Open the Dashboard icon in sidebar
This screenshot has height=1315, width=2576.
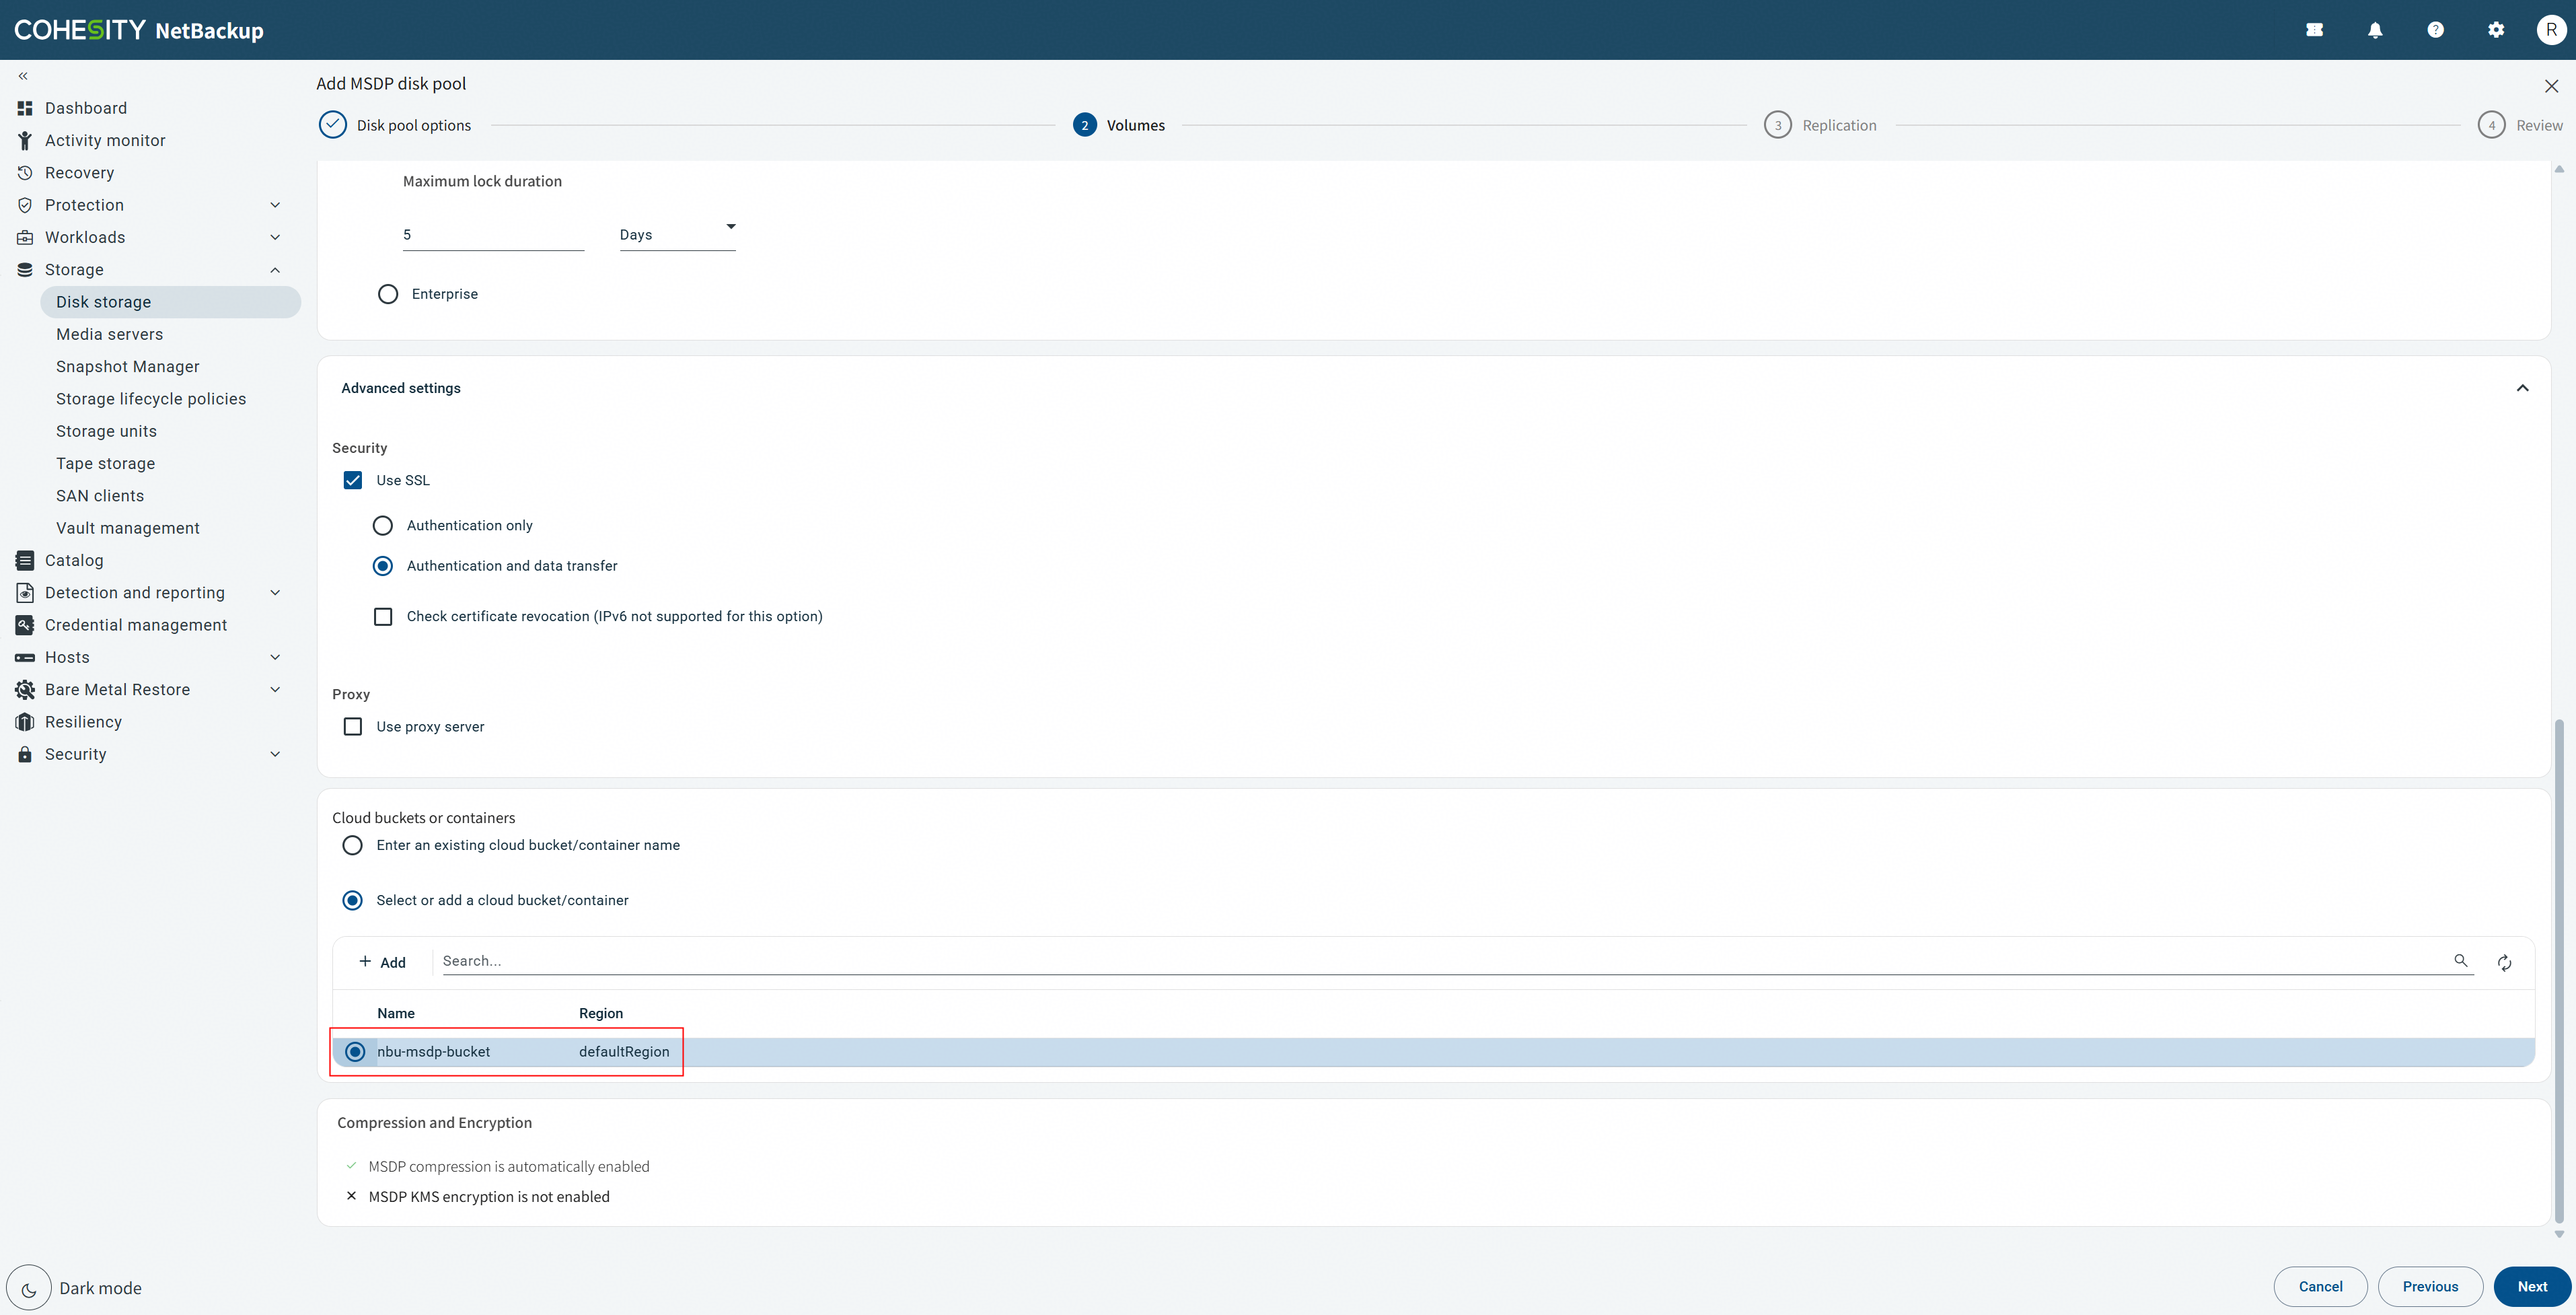tap(25, 108)
